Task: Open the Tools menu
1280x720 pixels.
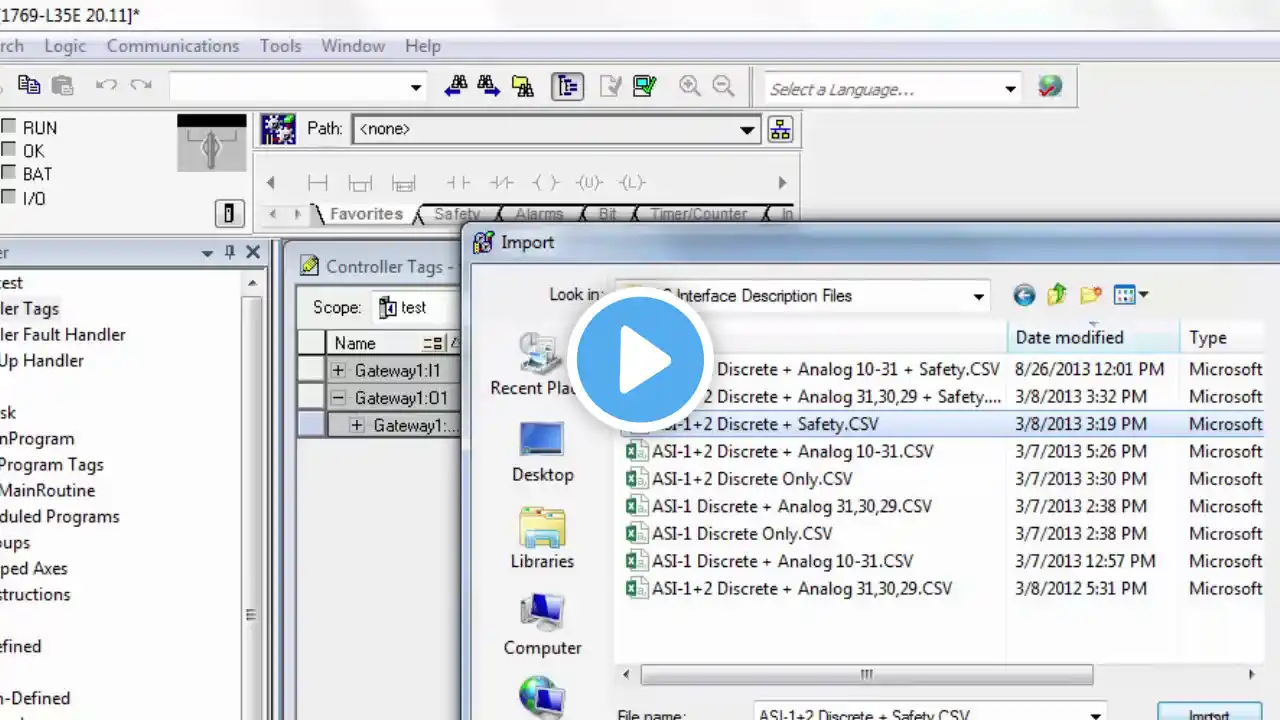Action: 280,46
